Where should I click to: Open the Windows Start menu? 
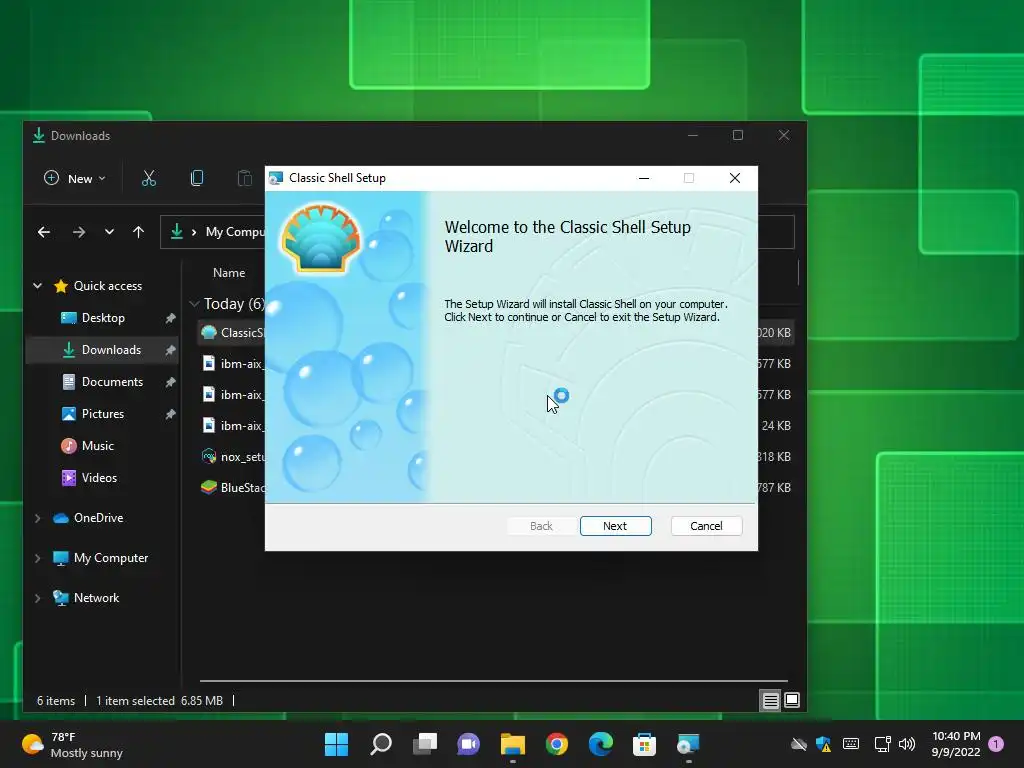click(x=336, y=744)
